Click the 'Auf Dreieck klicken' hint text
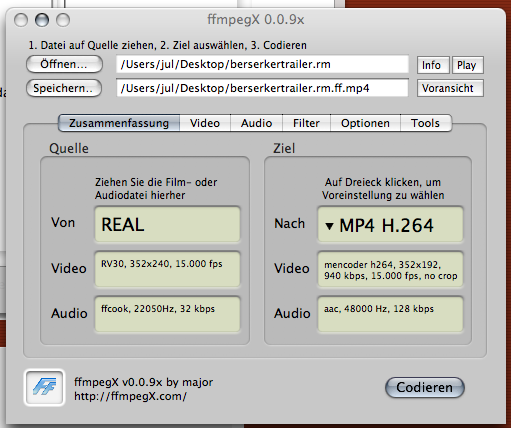The width and height of the screenshot is (511, 428). (383, 189)
